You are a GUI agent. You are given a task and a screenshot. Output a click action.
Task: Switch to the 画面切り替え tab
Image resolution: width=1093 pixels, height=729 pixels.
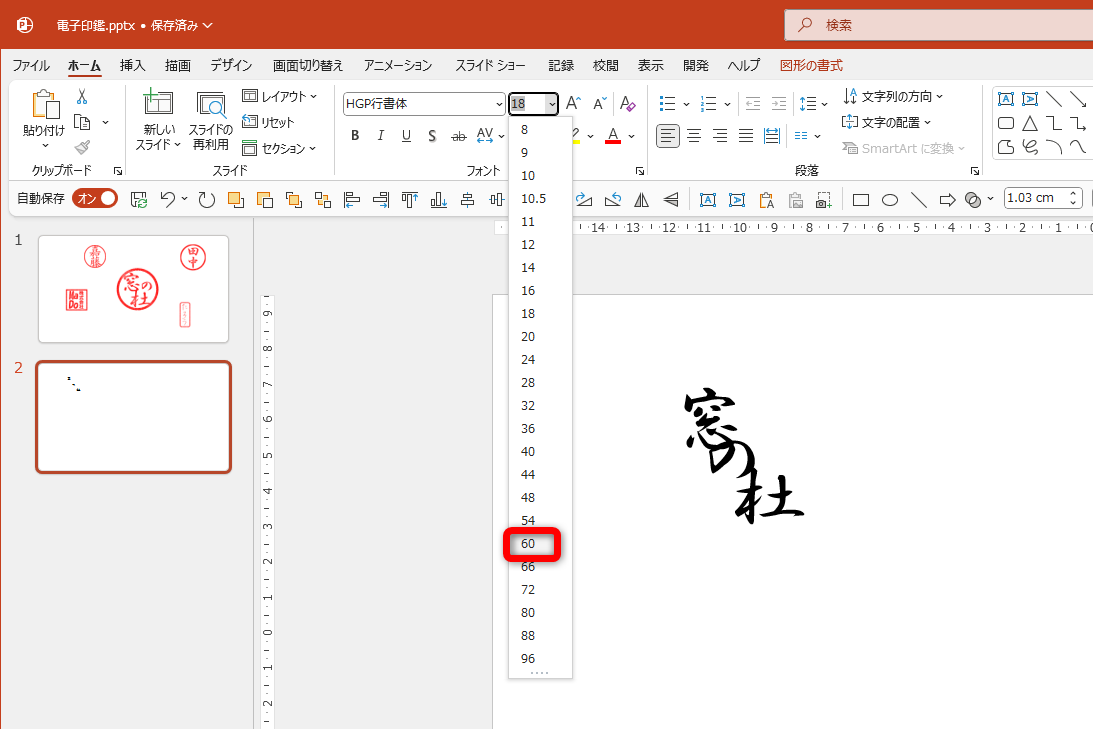point(308,66)
